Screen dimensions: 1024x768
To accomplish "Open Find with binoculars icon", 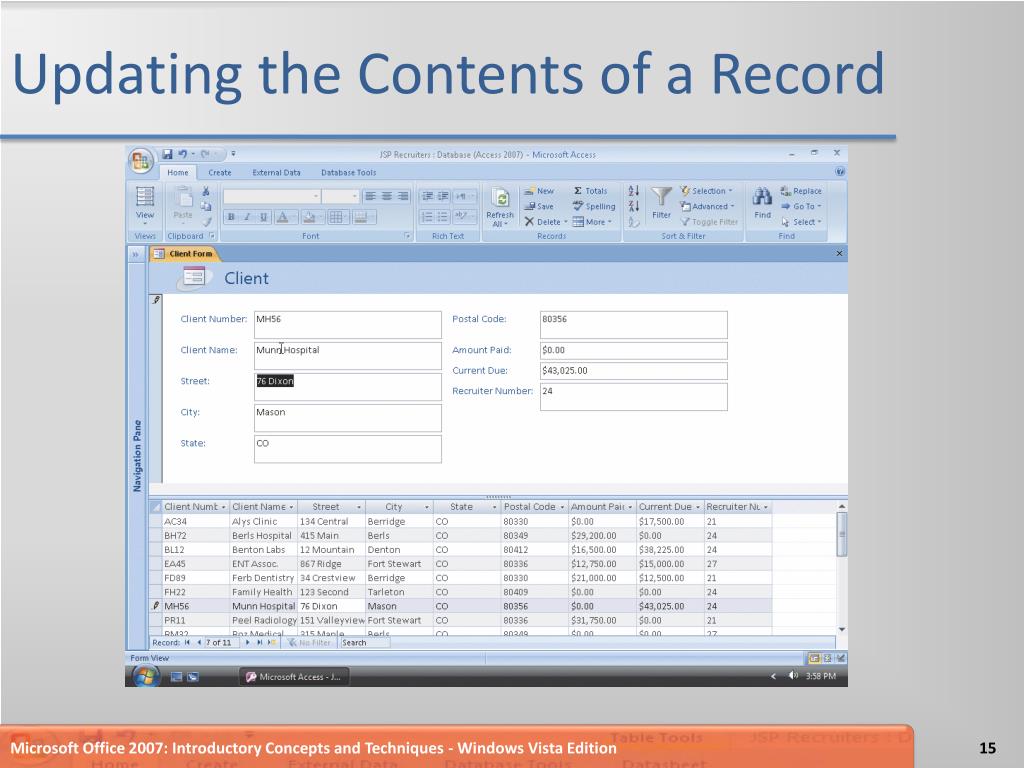I will [x=762, y=203].
